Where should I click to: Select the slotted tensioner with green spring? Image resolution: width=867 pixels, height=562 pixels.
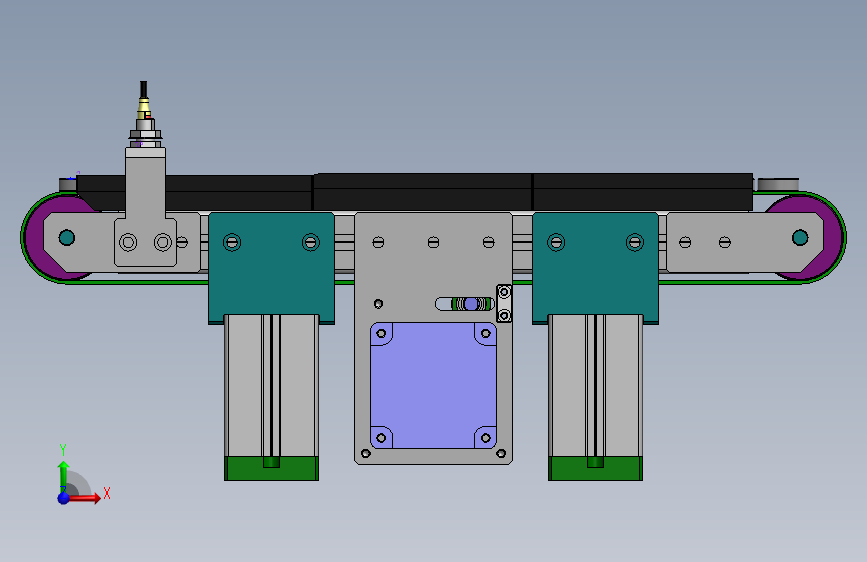(464, 304)
